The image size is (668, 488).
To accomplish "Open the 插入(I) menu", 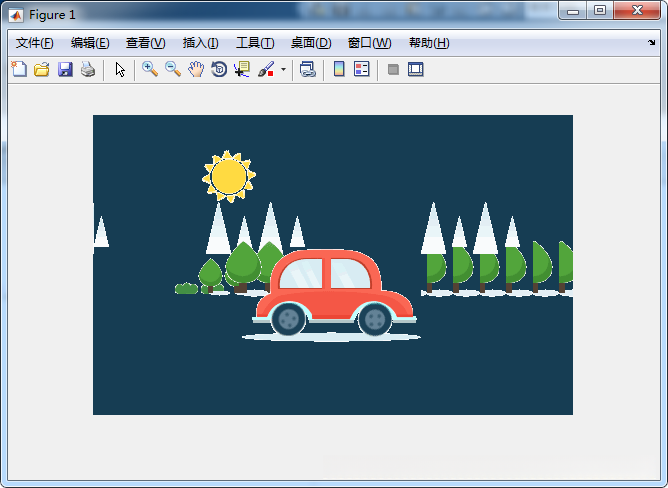I will [x=200, y=43].
